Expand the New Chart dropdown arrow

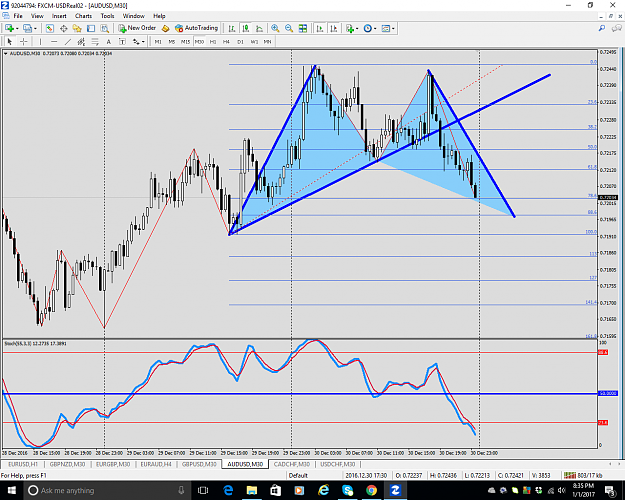click(17, 28)
